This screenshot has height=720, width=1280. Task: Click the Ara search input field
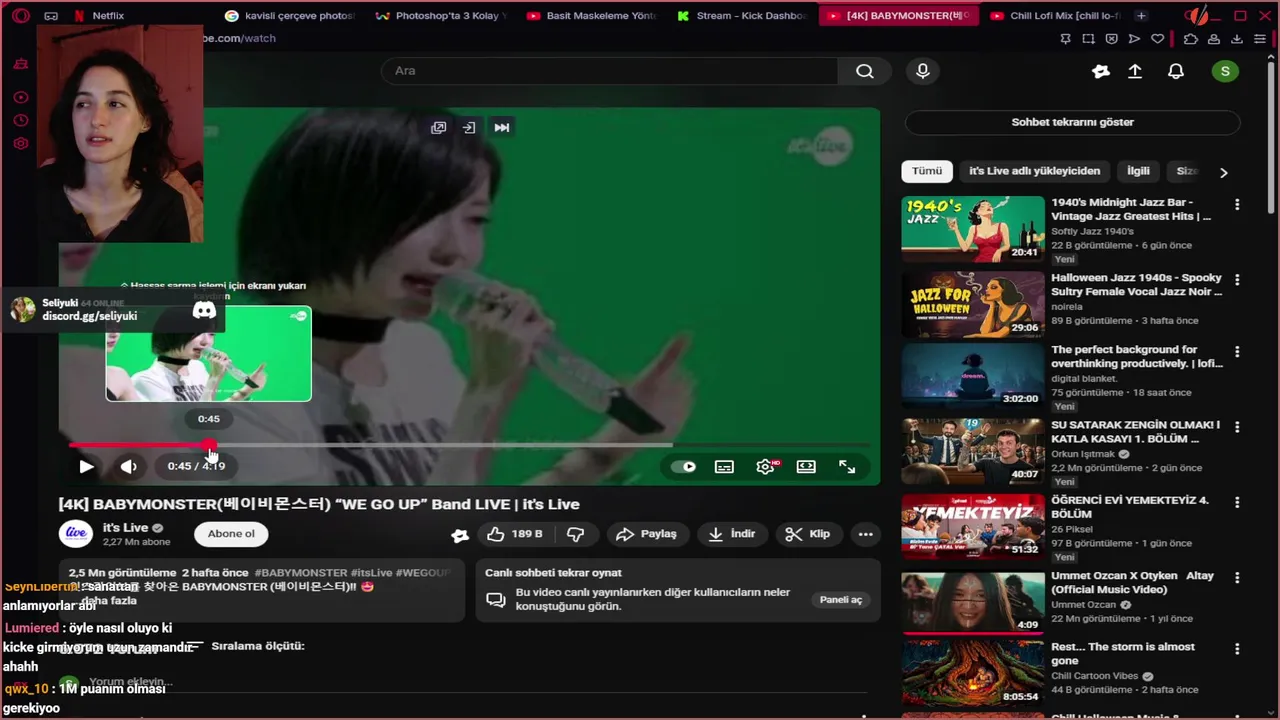(x=610, y=71)
